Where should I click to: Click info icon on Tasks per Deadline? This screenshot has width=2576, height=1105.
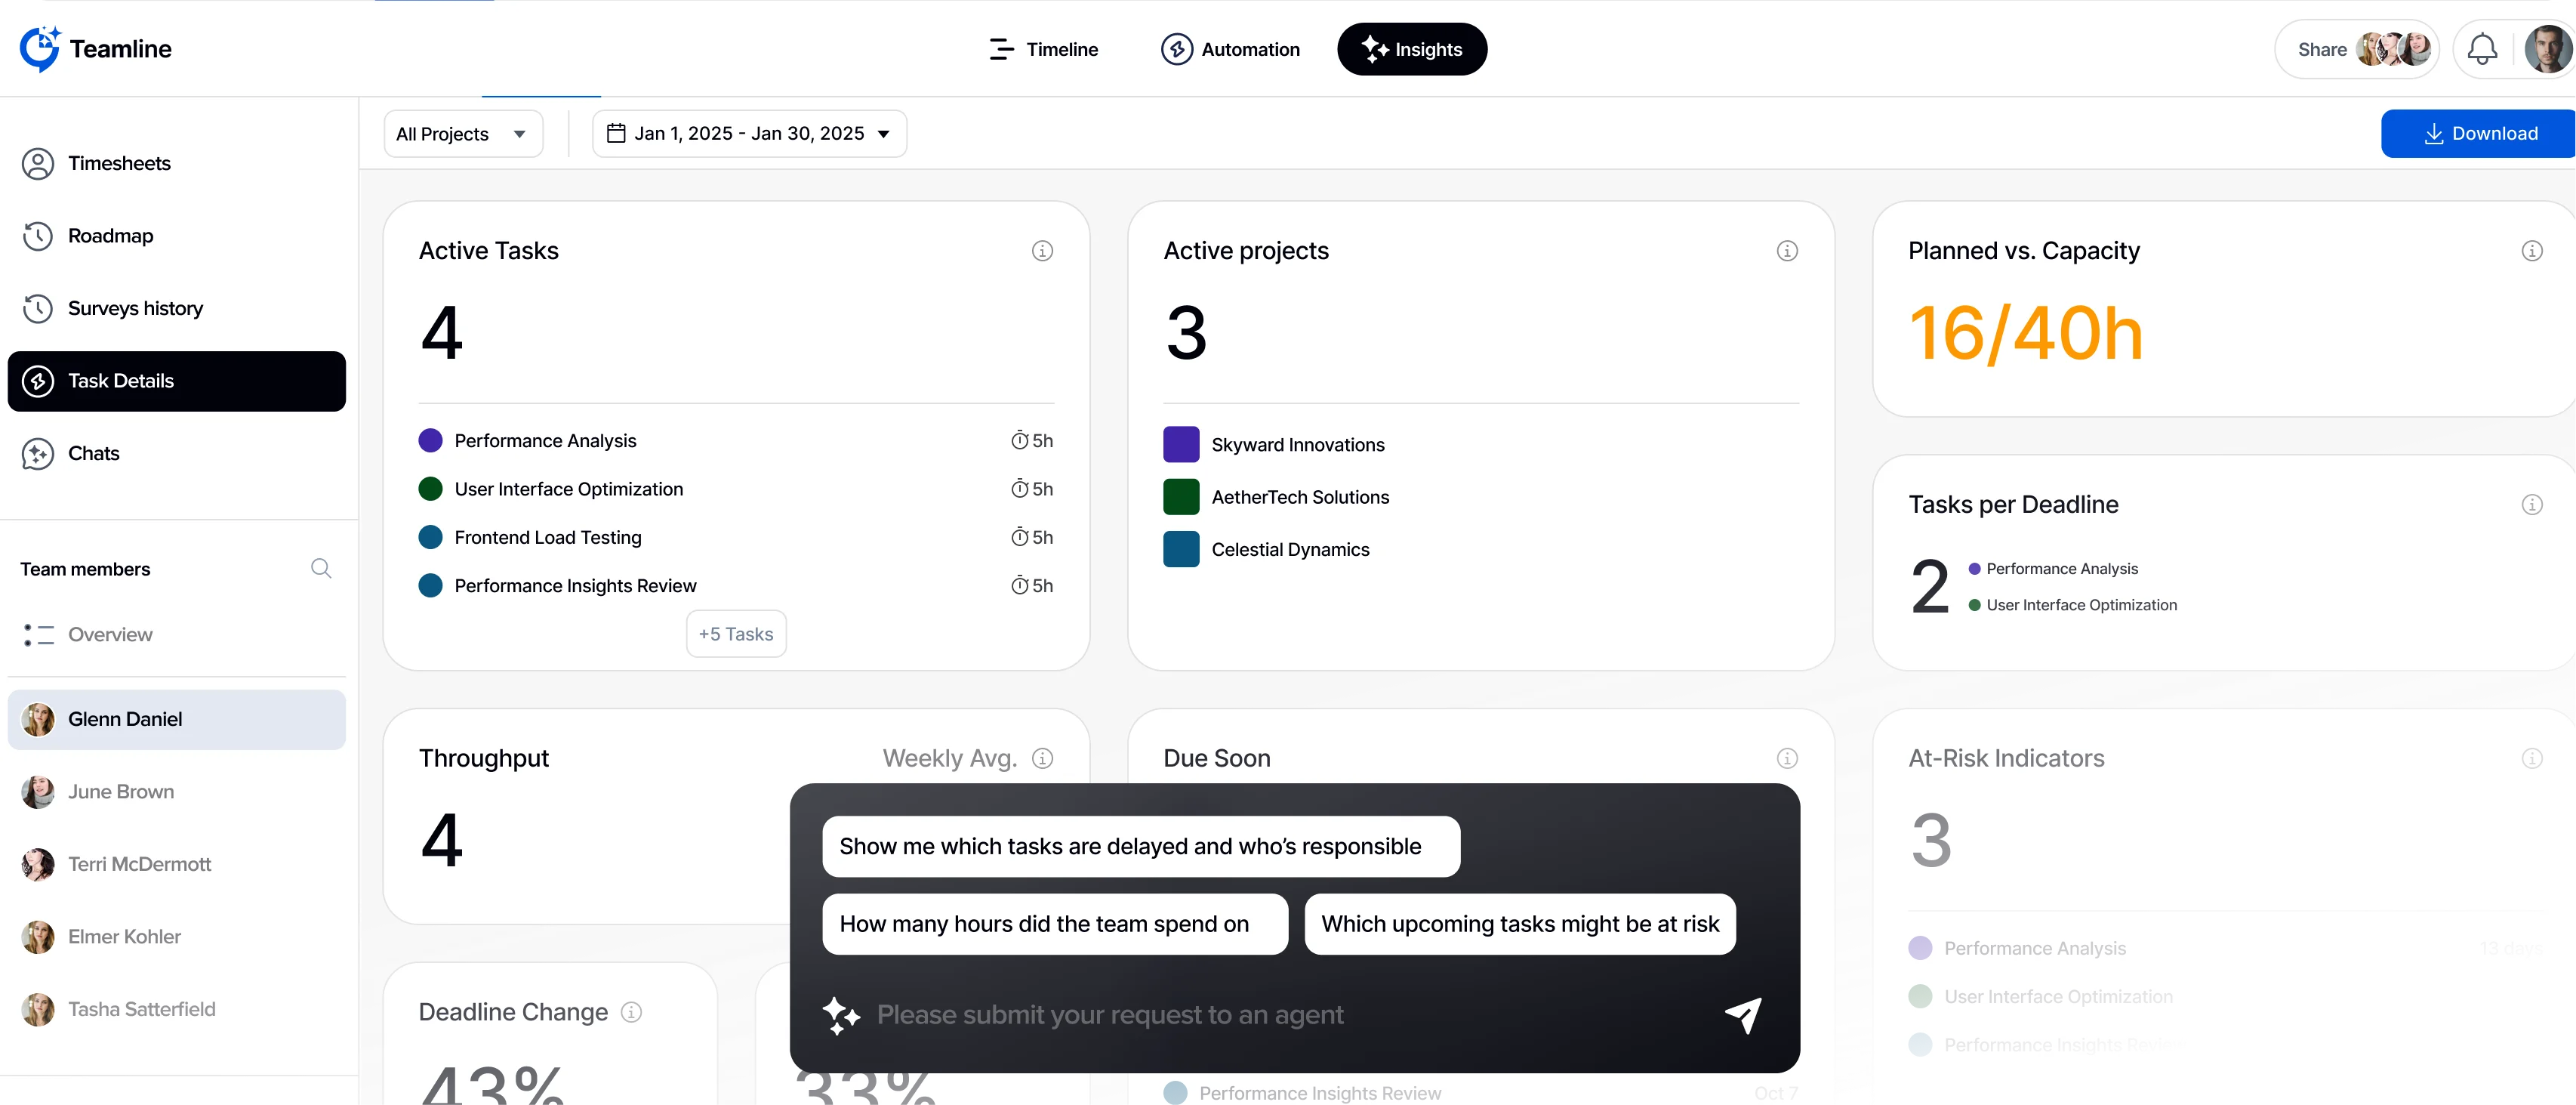[x=2531, y=505]
